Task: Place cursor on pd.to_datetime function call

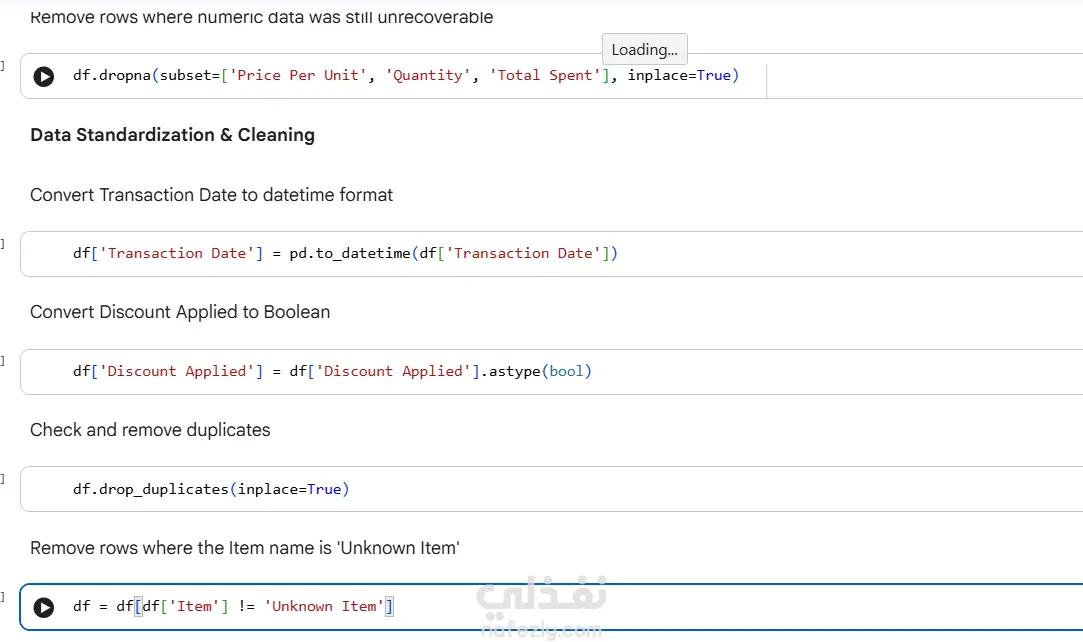Action: click(350, 253)
